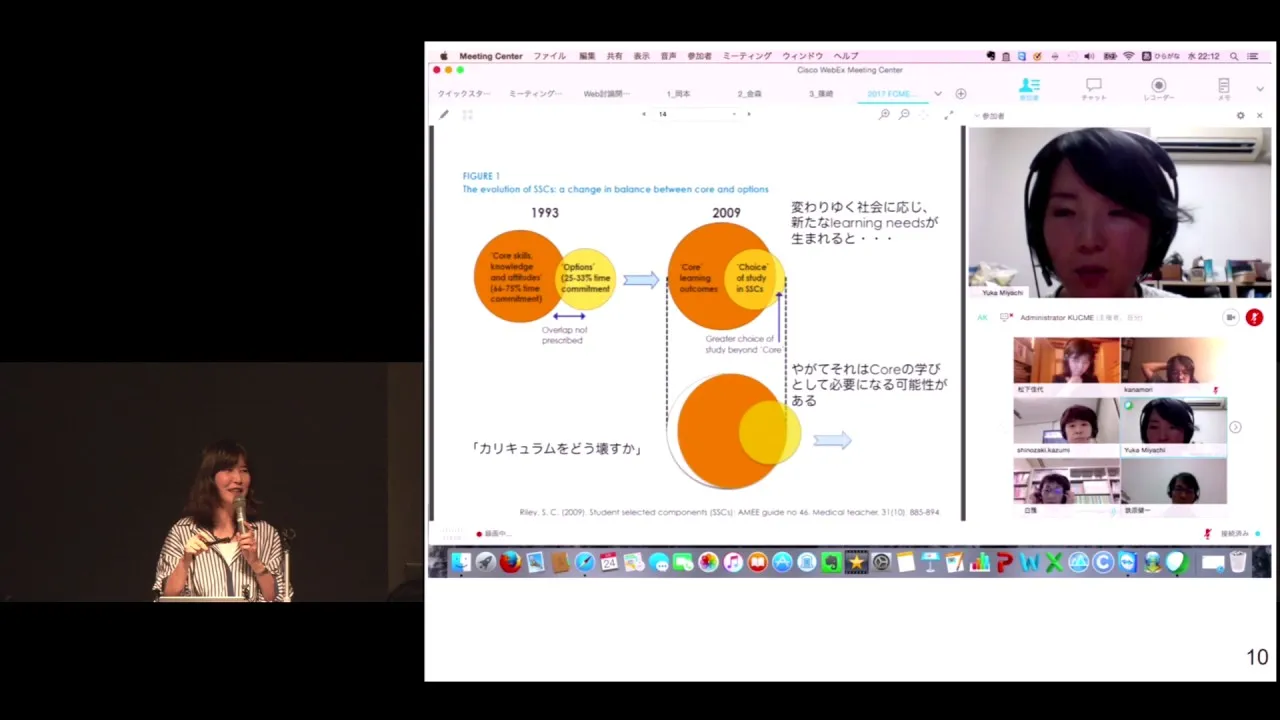The height and width of the screenshot is (720, 1280).
Task: Open Photos app in the Dock
Action: click(708, 562)
